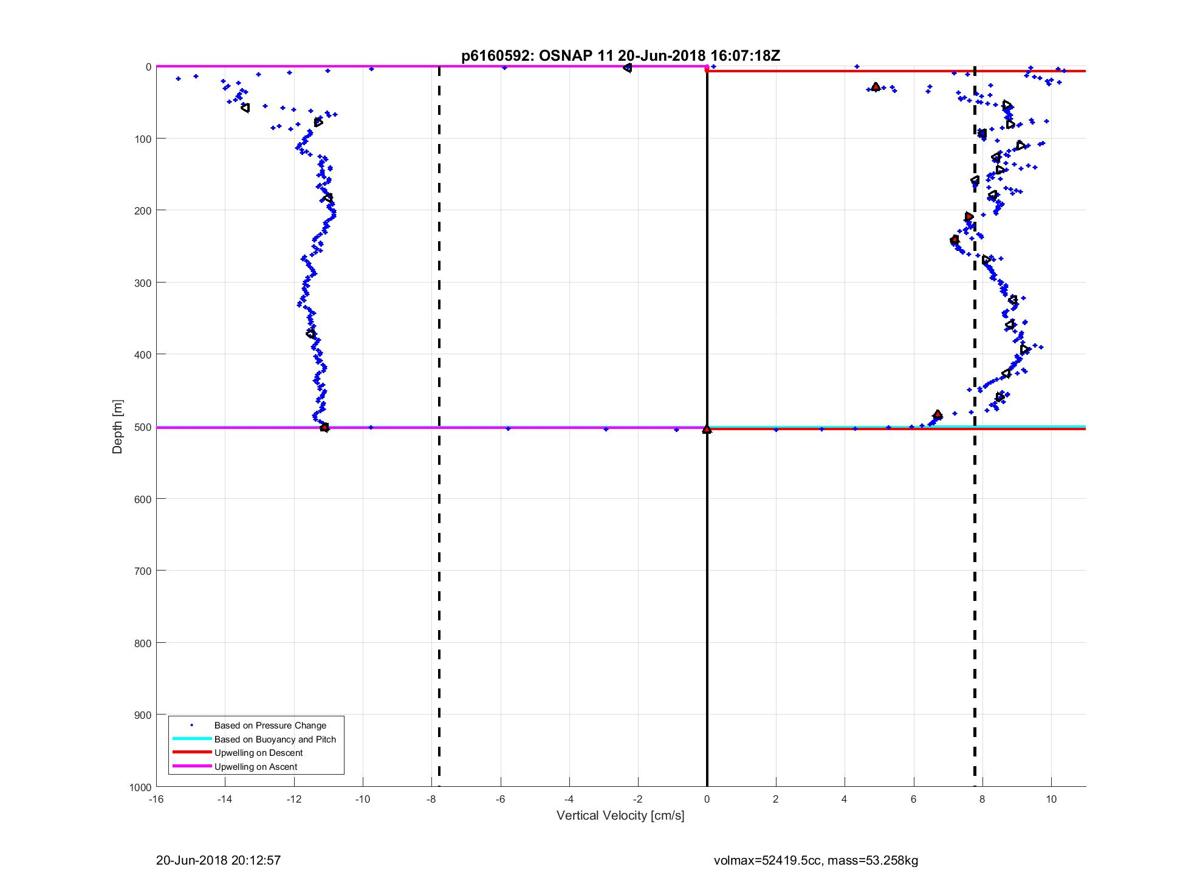Click legend entry 'Upwelling on Descent'
This screenshot has width=1200, height=885.
[258, 753]
